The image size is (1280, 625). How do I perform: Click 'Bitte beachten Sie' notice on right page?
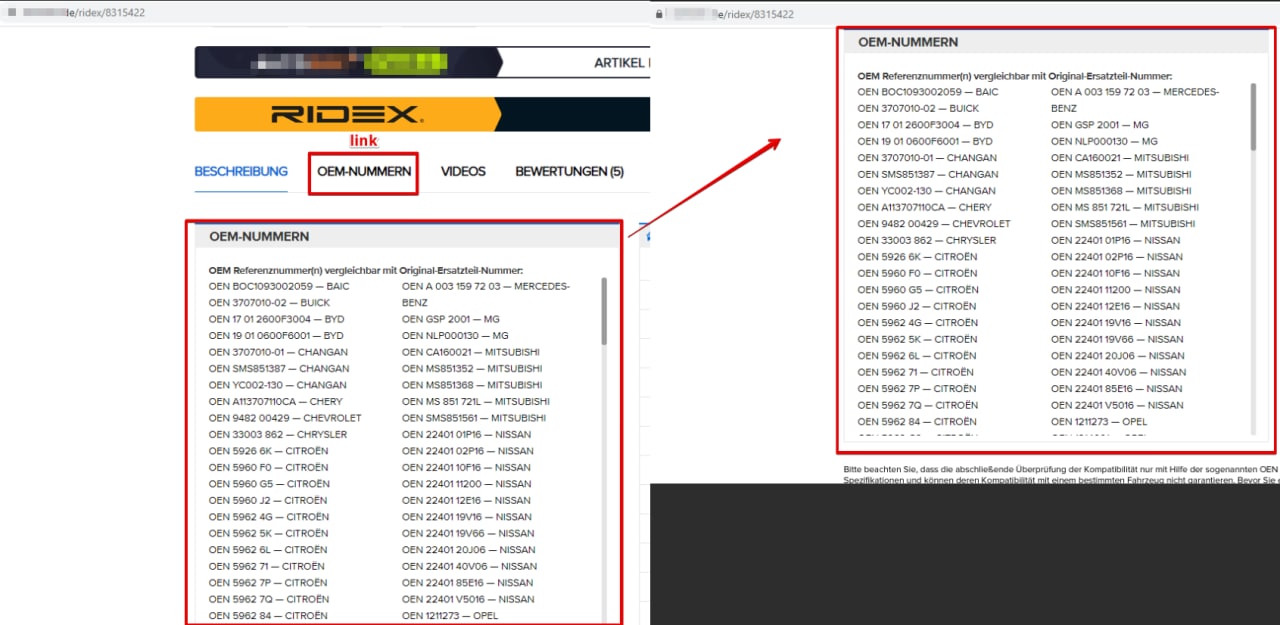click(1060, 474)
